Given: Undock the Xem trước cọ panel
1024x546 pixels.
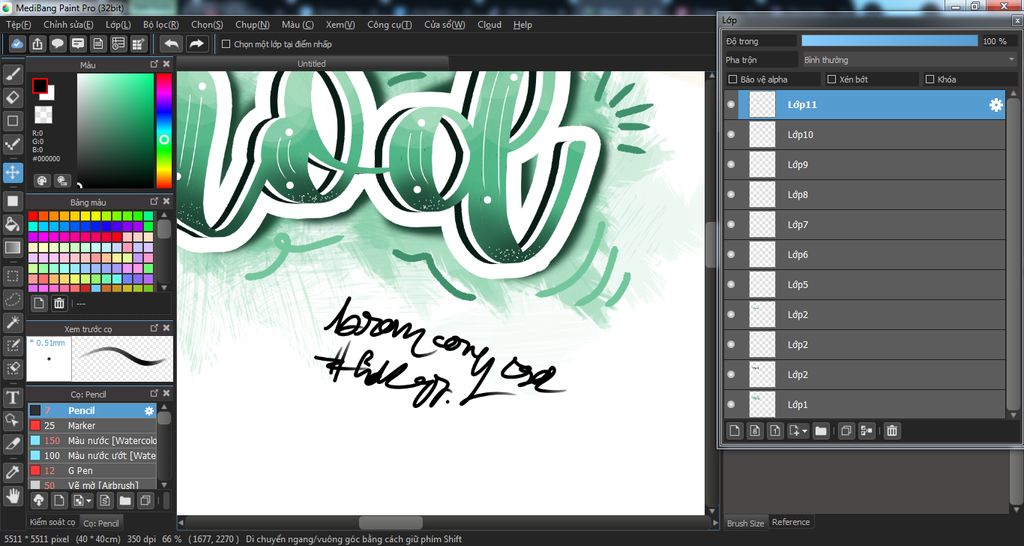Looking at the screenshot, I should [x=154, y=328].
